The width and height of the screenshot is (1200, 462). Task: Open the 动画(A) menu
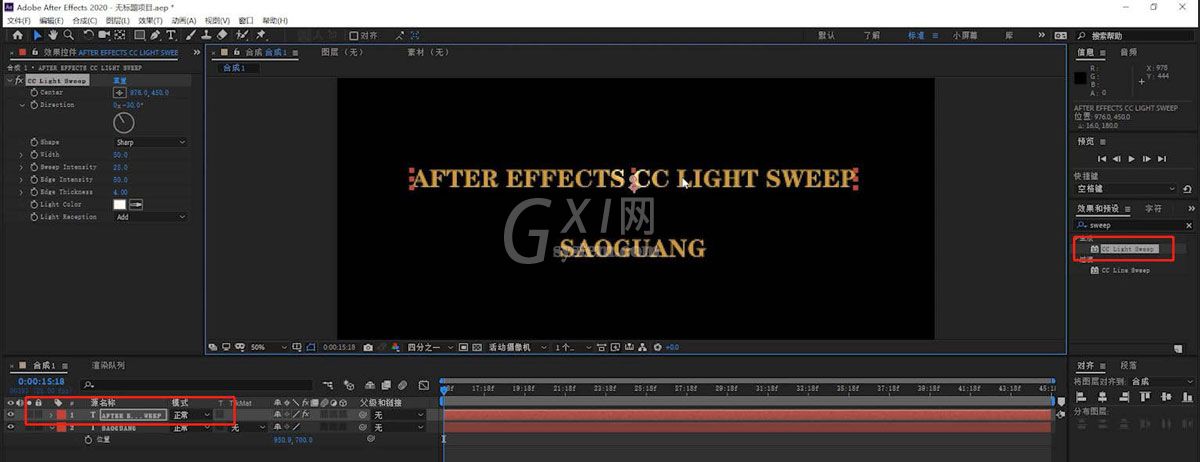tap(183, 20)
